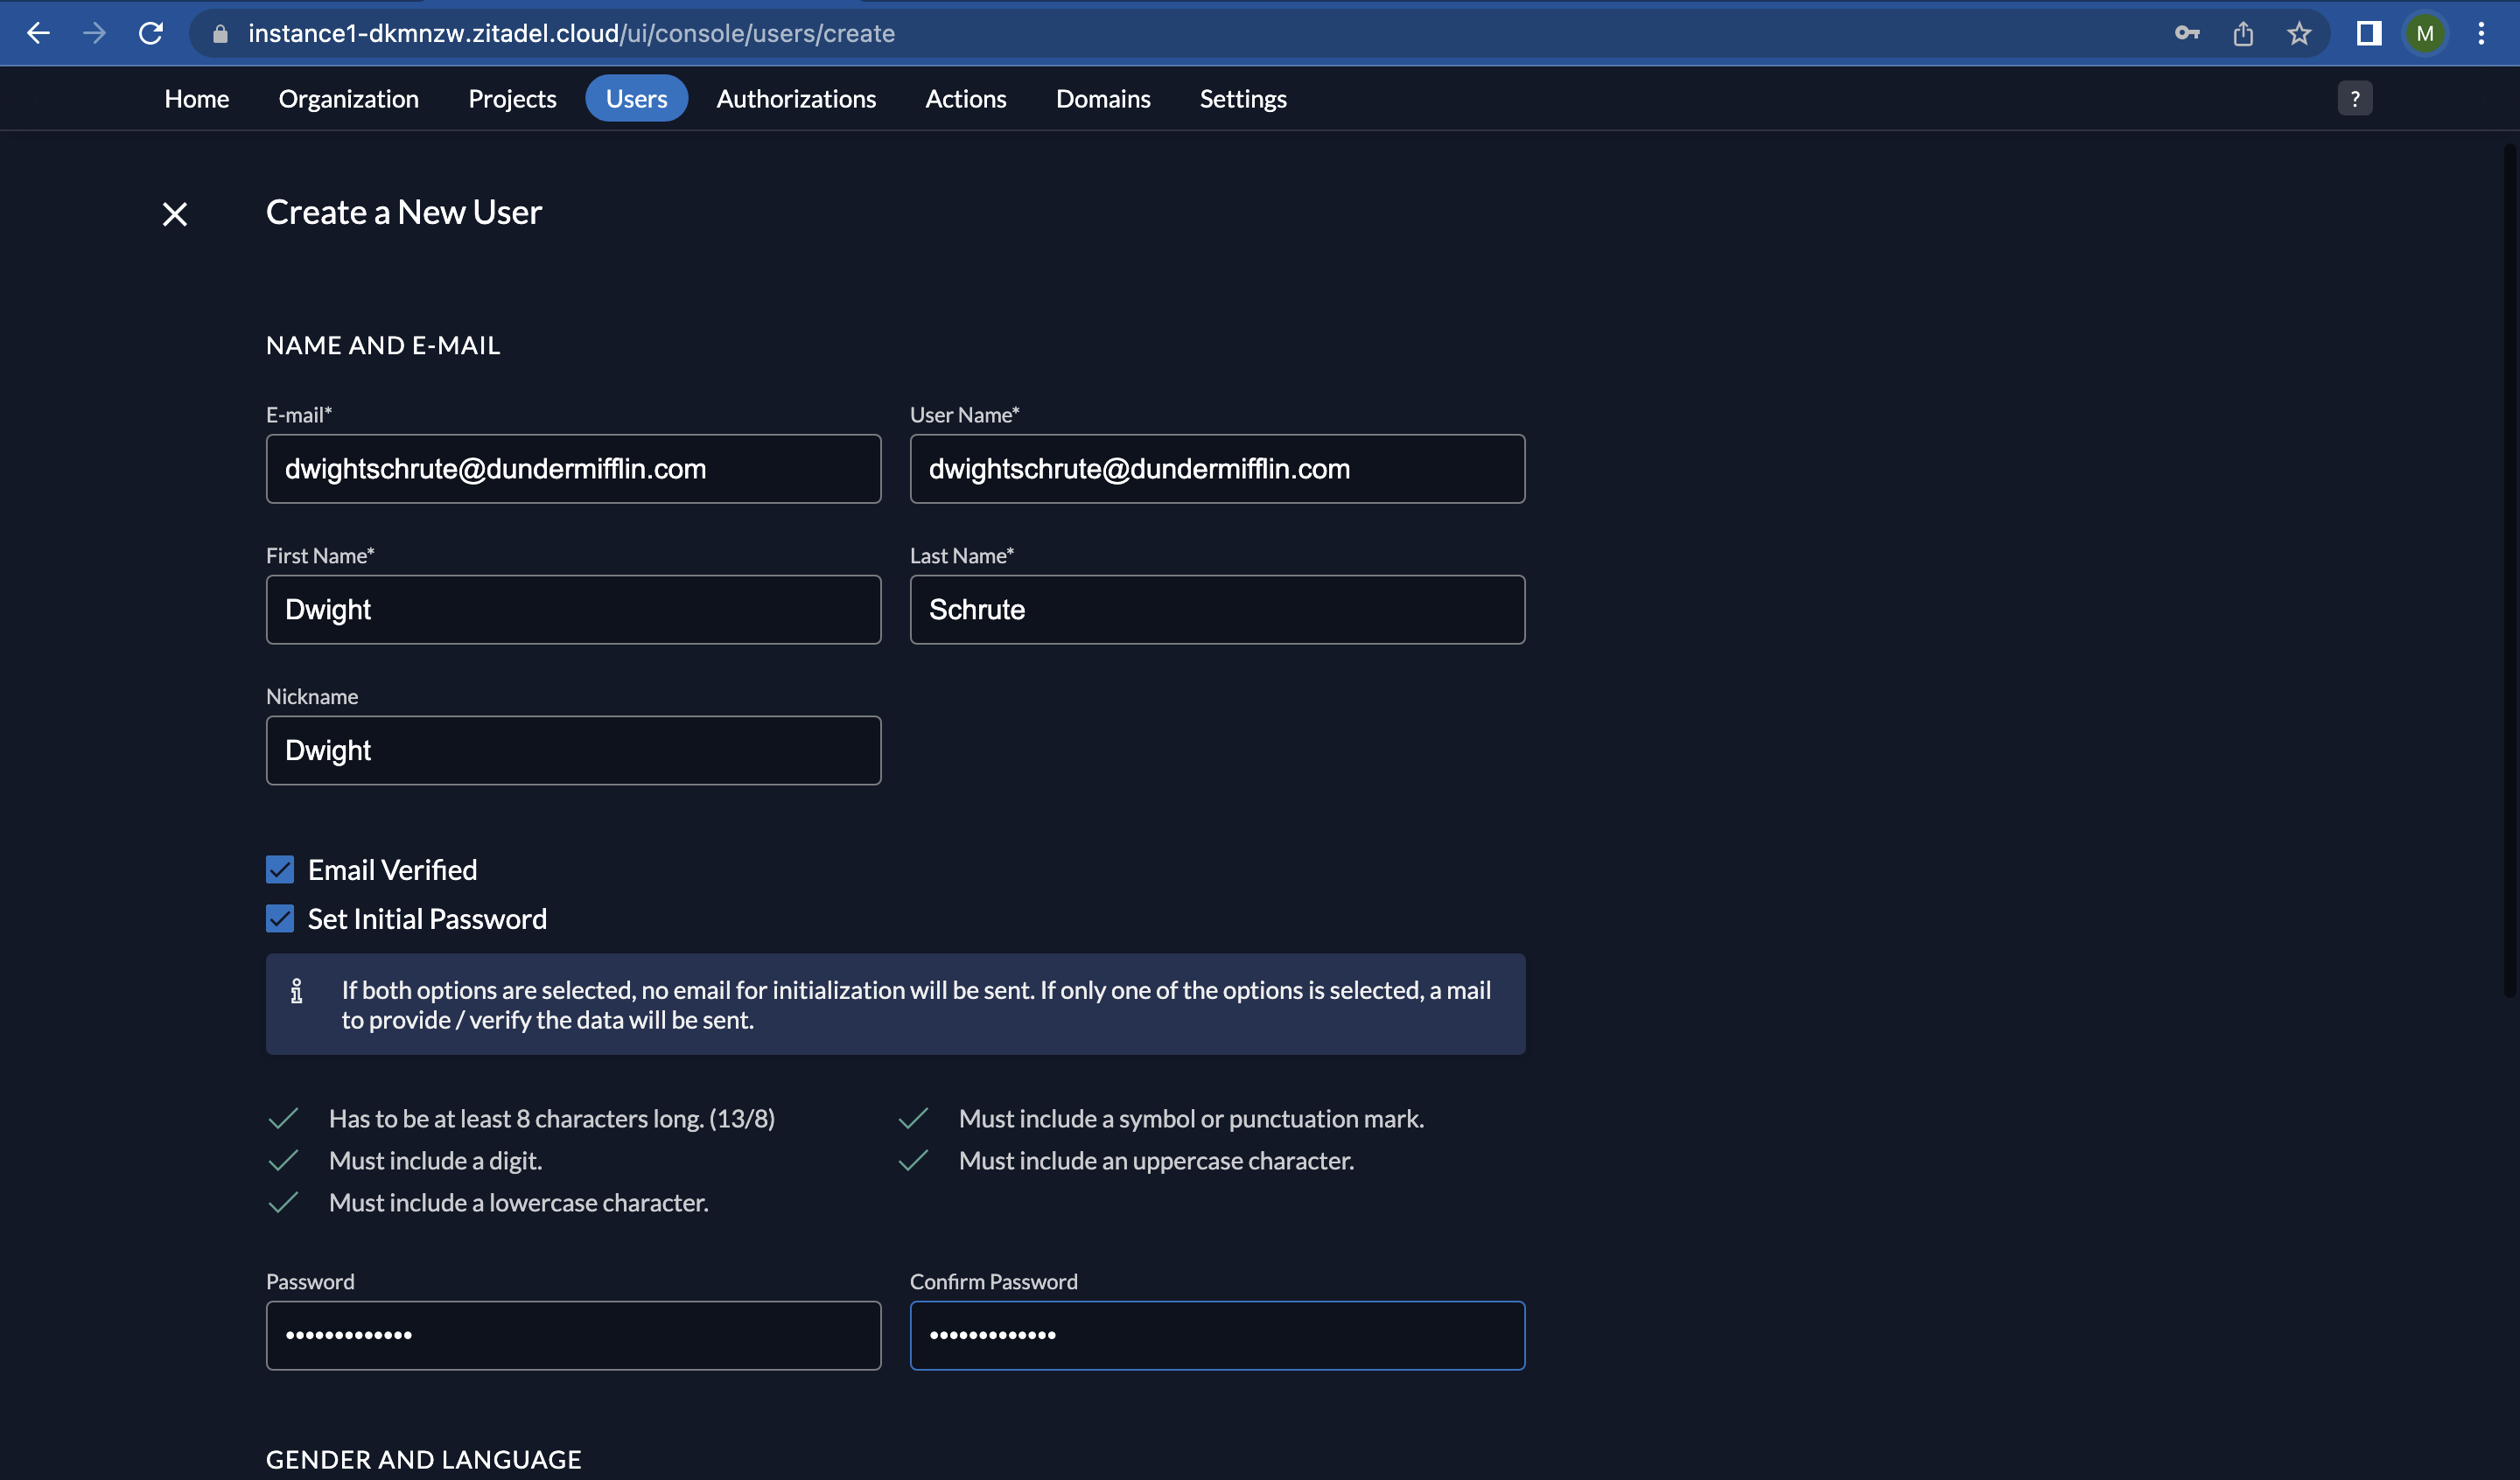Click the Domains navigation icon
This screenshot has width=2520, height=1480.
click(x=1102, y=97)
